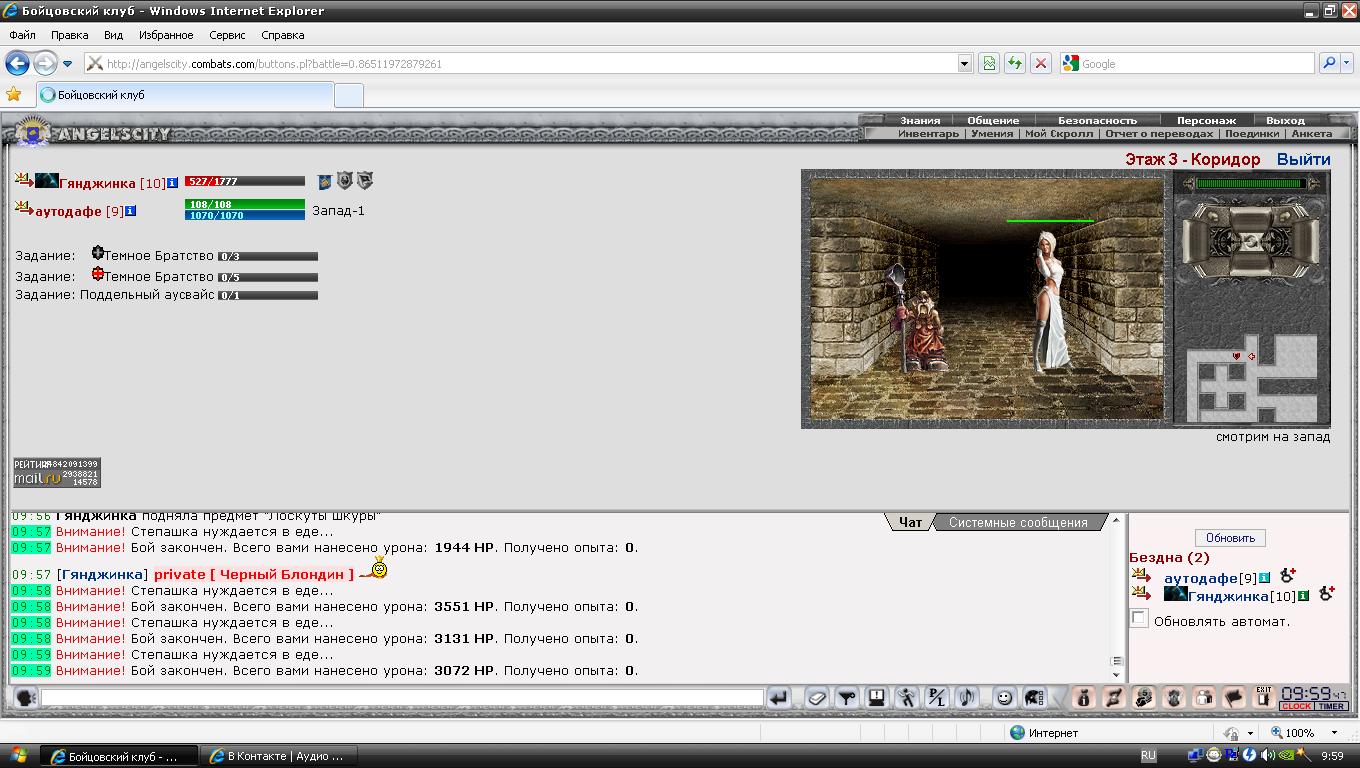Click the Поединки link
The image size is (1360, 768).
(x=1252, y=133)
